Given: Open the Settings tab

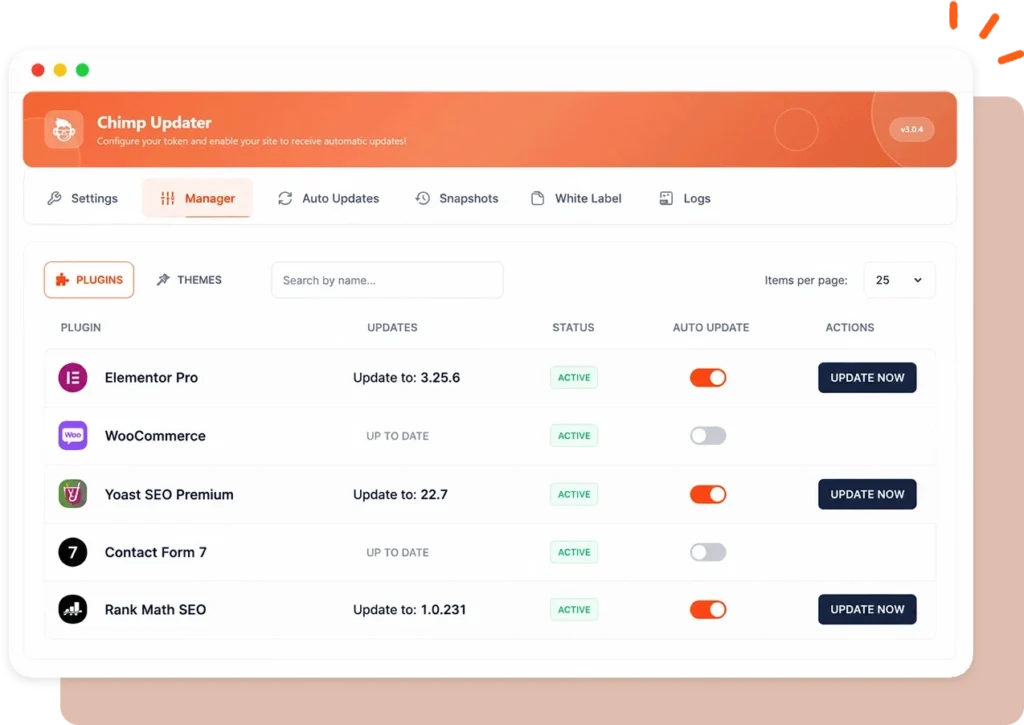Looking at the screenshot, I should coord(83,199).
